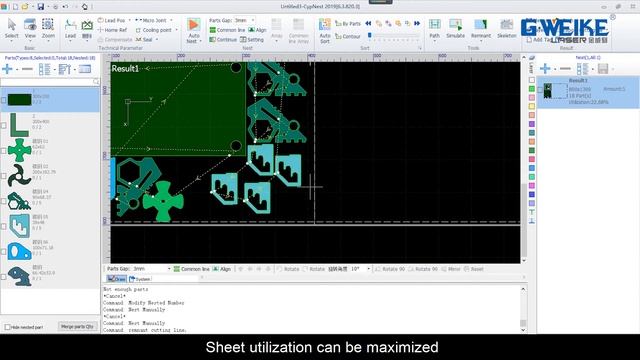Viewport: 640px width, 360px height.
Task: Click the Merge parts Qty button
Action: pyautogui.click(x=77, y=327)
